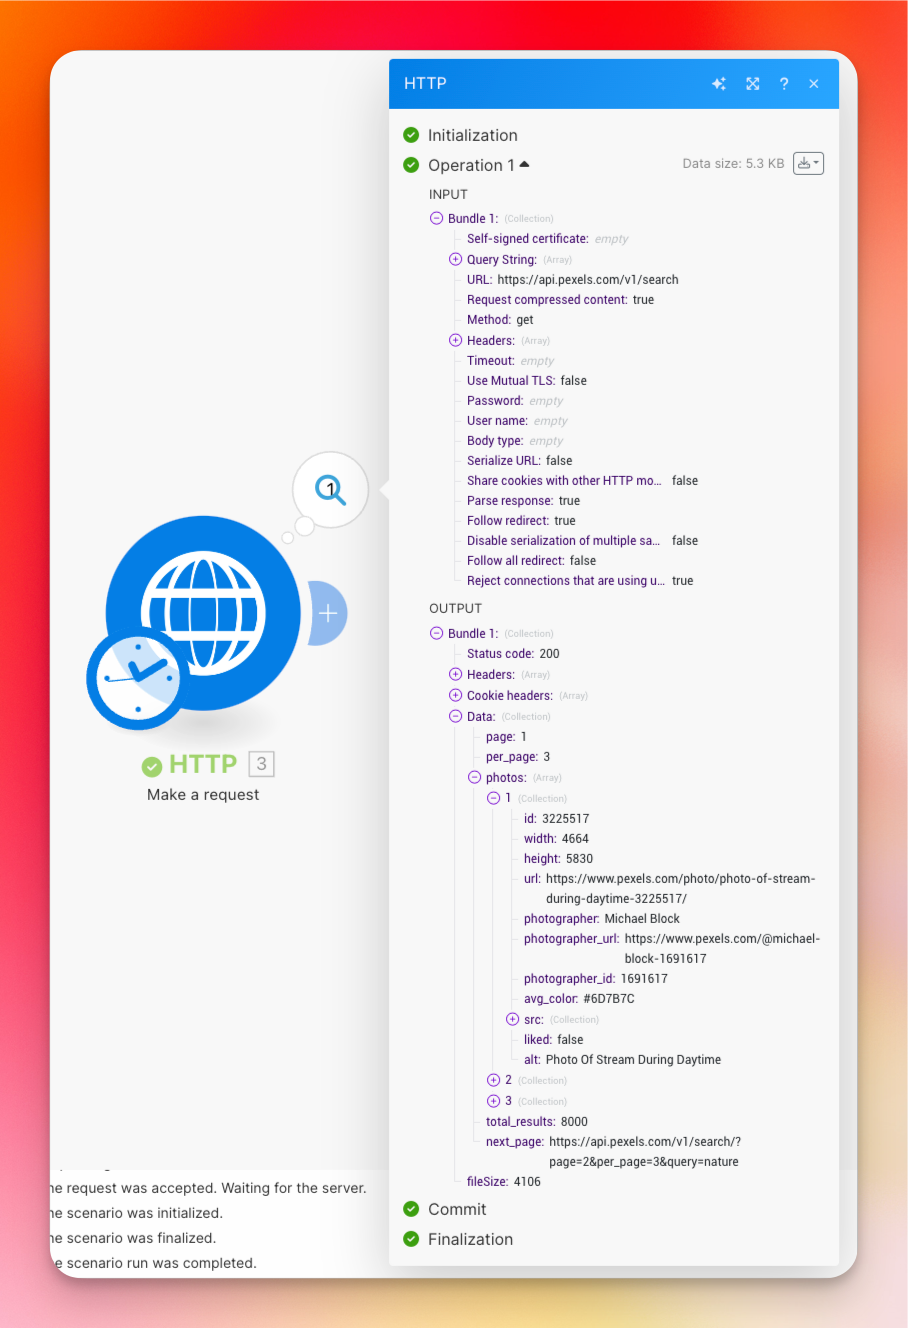Expand the input Headers array
This screenshot has height=1328, width=908.
click(456, 340)
